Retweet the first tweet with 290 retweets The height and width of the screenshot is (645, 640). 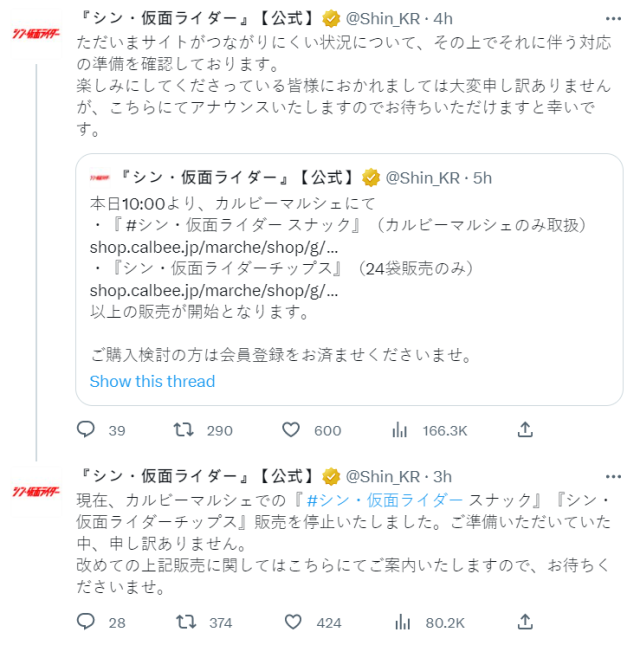pyautogui.click(x=183, y=430)
